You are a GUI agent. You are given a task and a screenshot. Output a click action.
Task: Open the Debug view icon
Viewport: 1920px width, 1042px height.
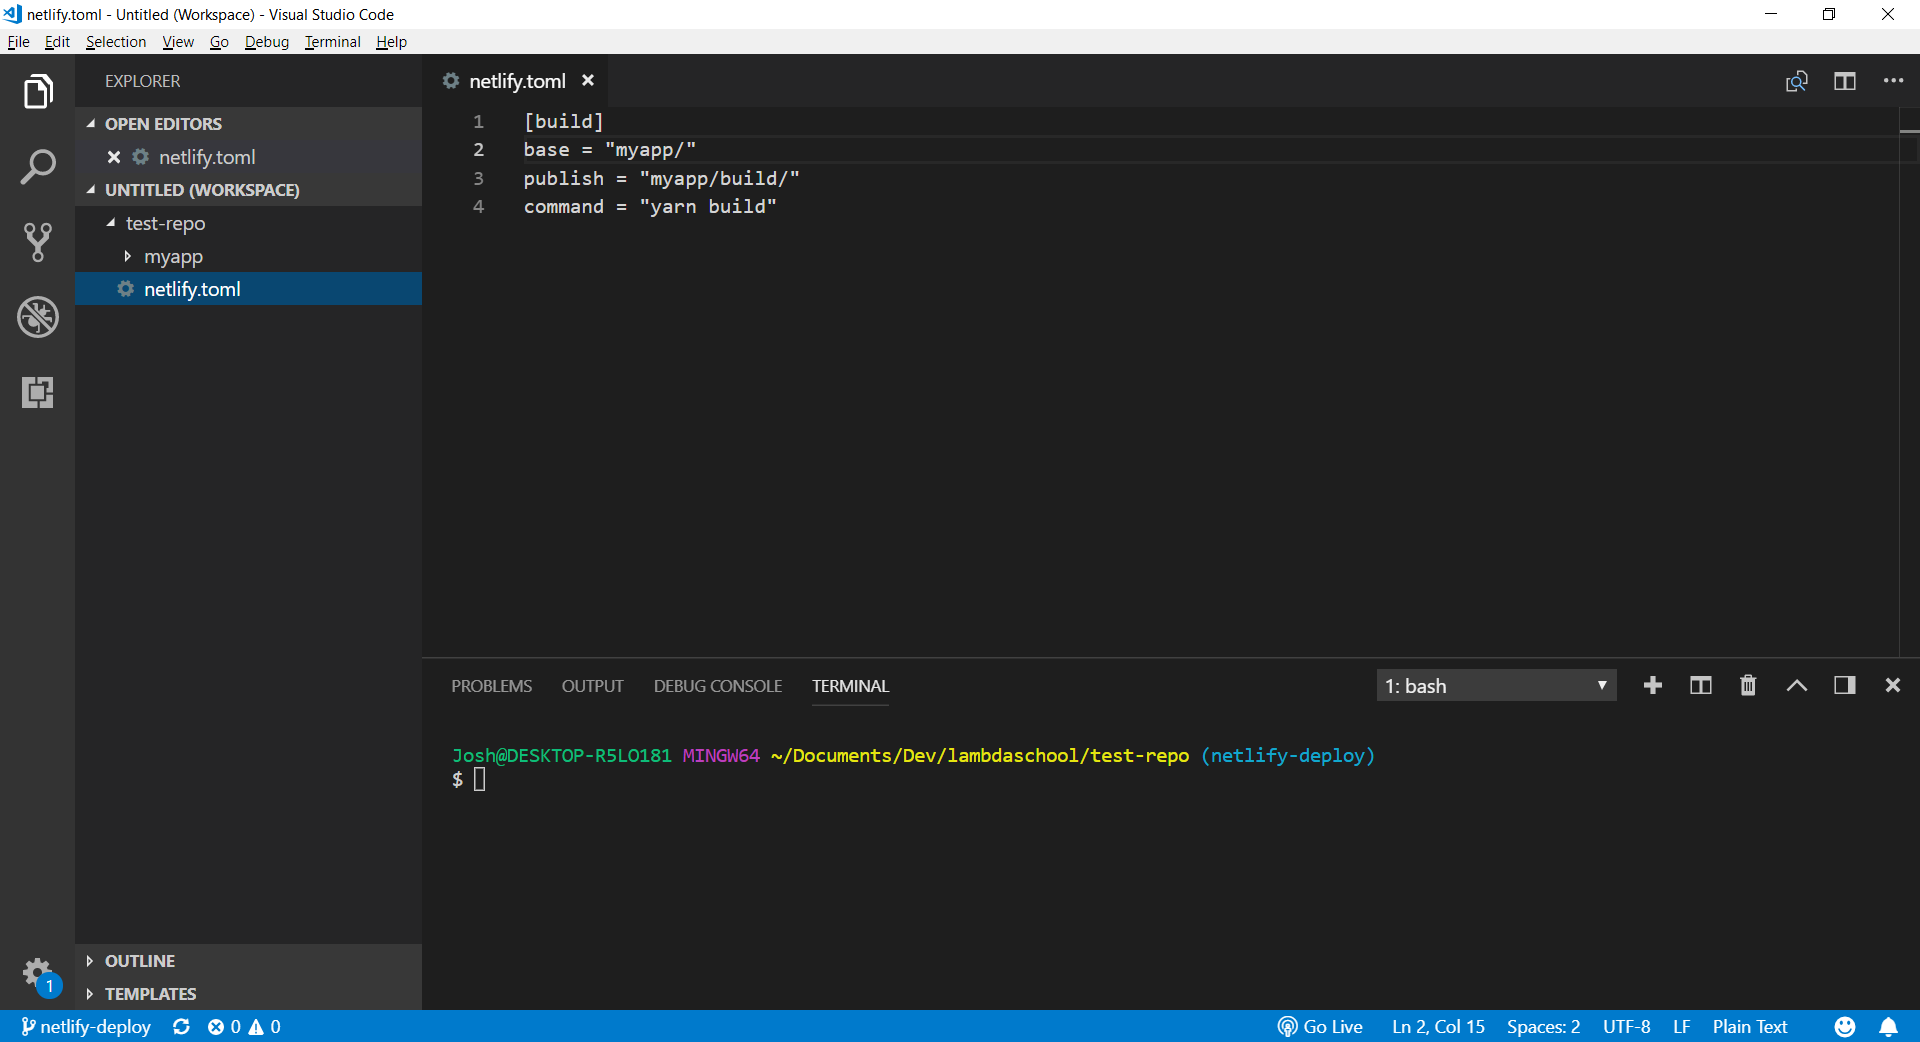click(38, 317)
